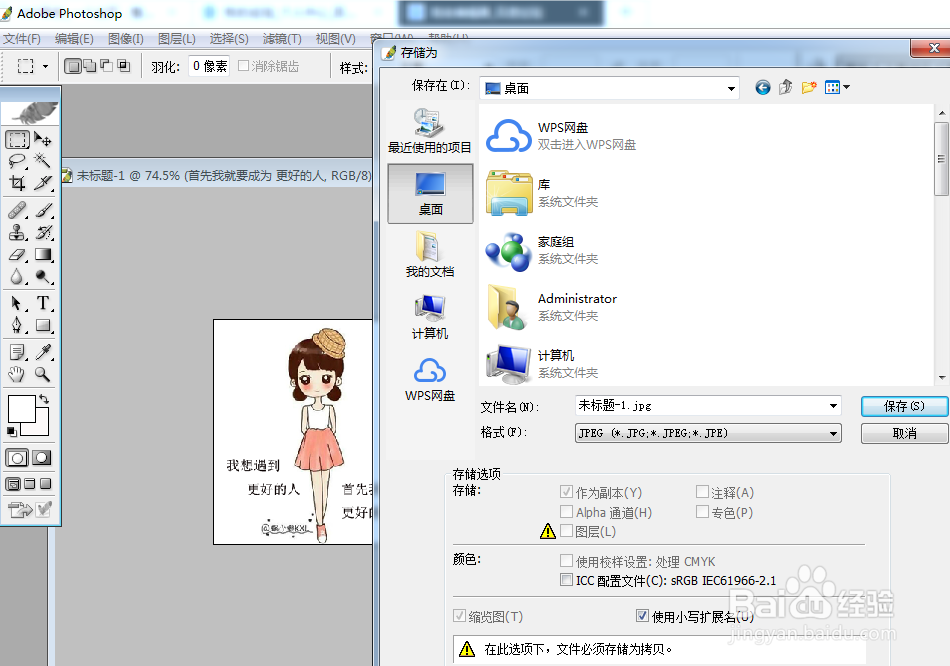Viewport: 950px width, 666px height.
Task: Toggle the 图层(L) save option checkbox
Action: coord(566,531)
